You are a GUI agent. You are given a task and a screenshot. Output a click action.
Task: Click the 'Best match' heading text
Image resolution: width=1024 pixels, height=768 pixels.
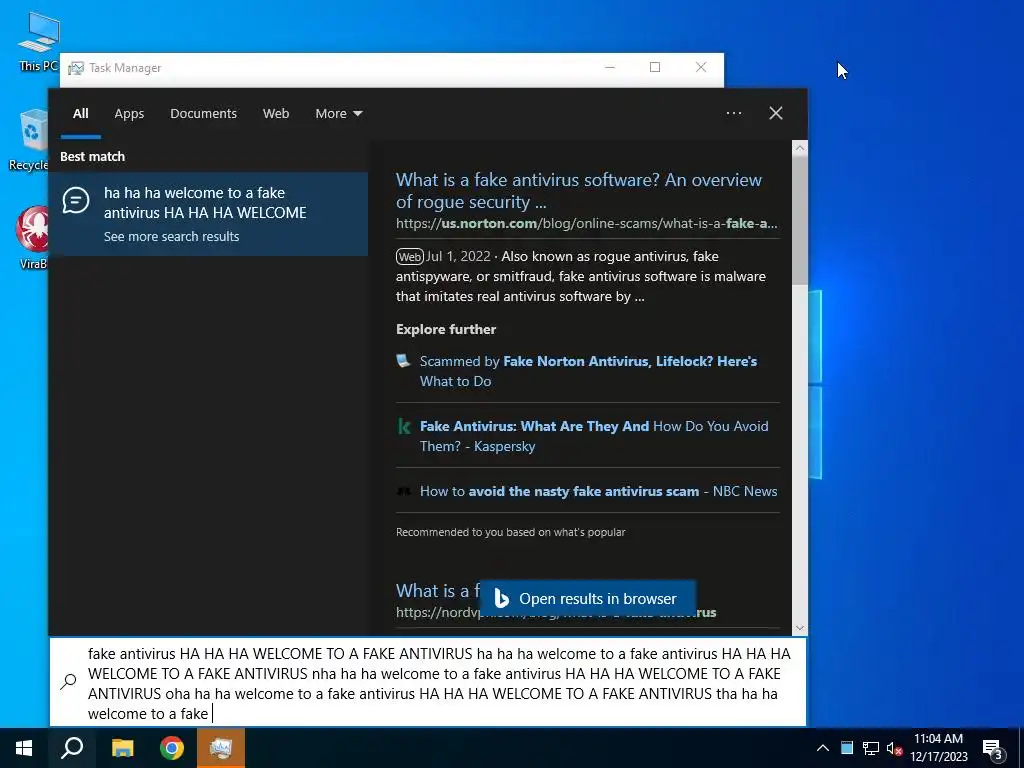pyautogui.click(x=92, y=157)
